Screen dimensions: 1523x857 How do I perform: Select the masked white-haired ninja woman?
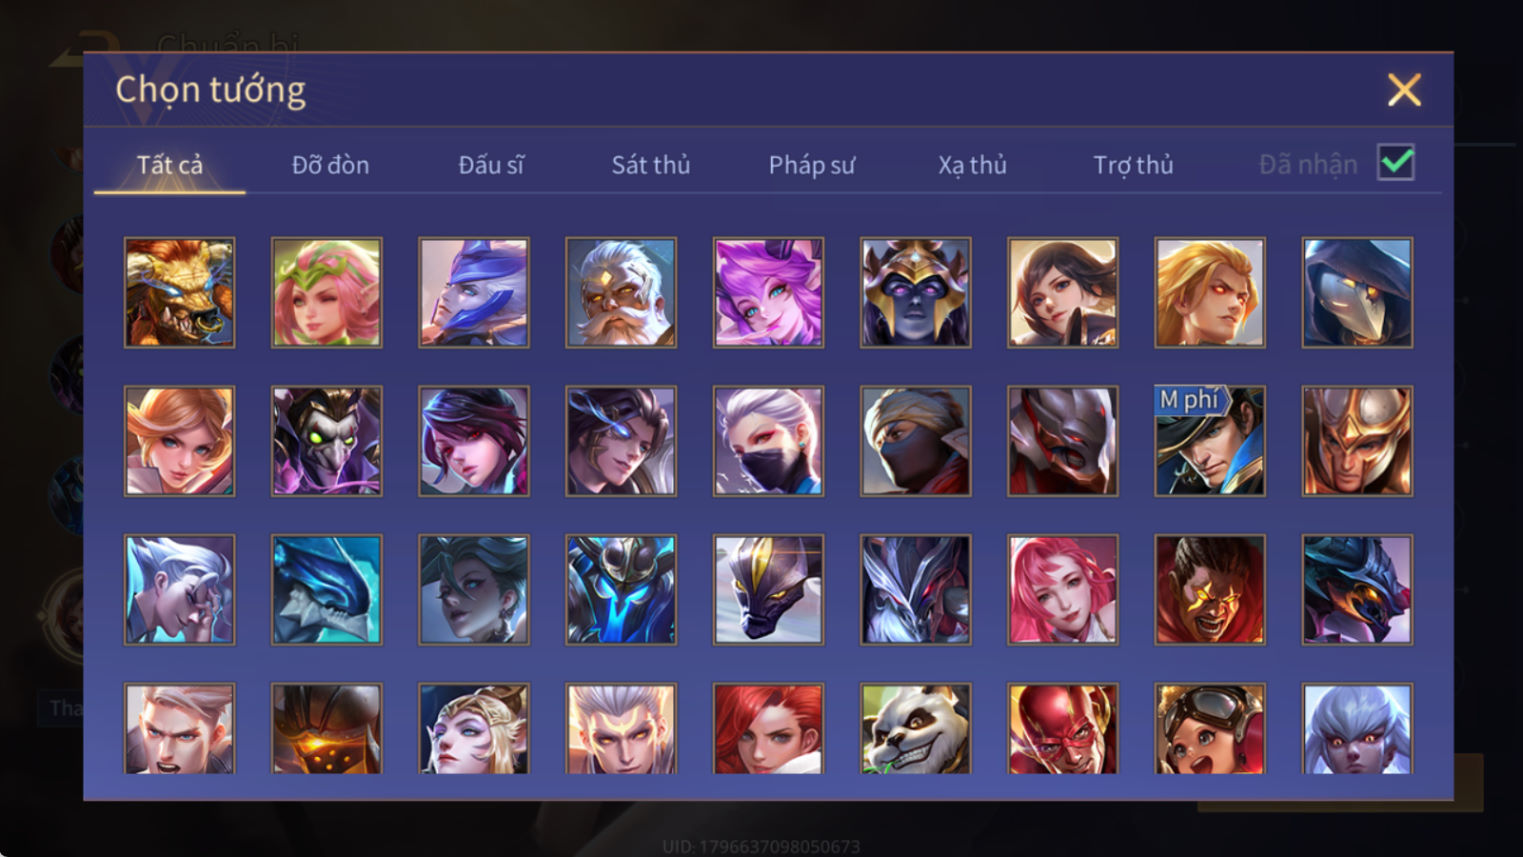768,441
